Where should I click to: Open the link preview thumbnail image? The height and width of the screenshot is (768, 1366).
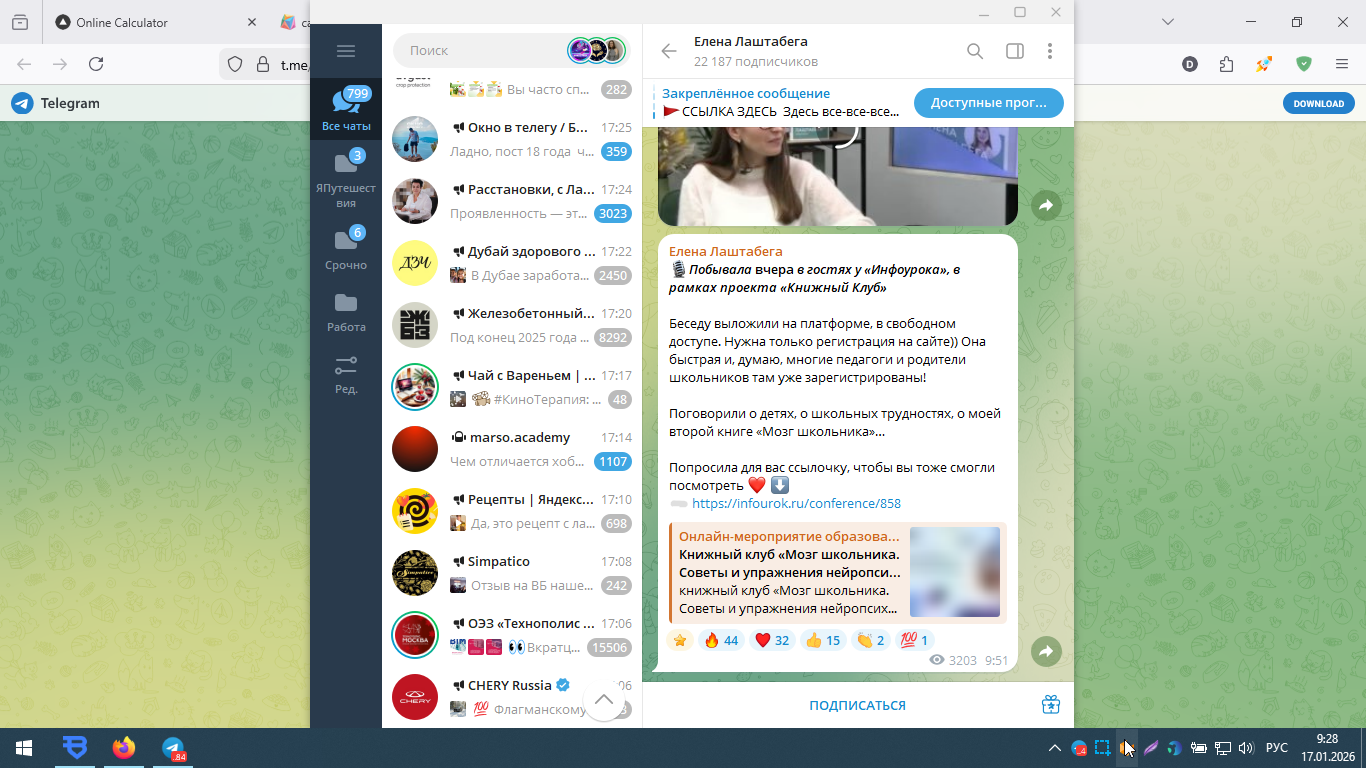pos(955,572)
